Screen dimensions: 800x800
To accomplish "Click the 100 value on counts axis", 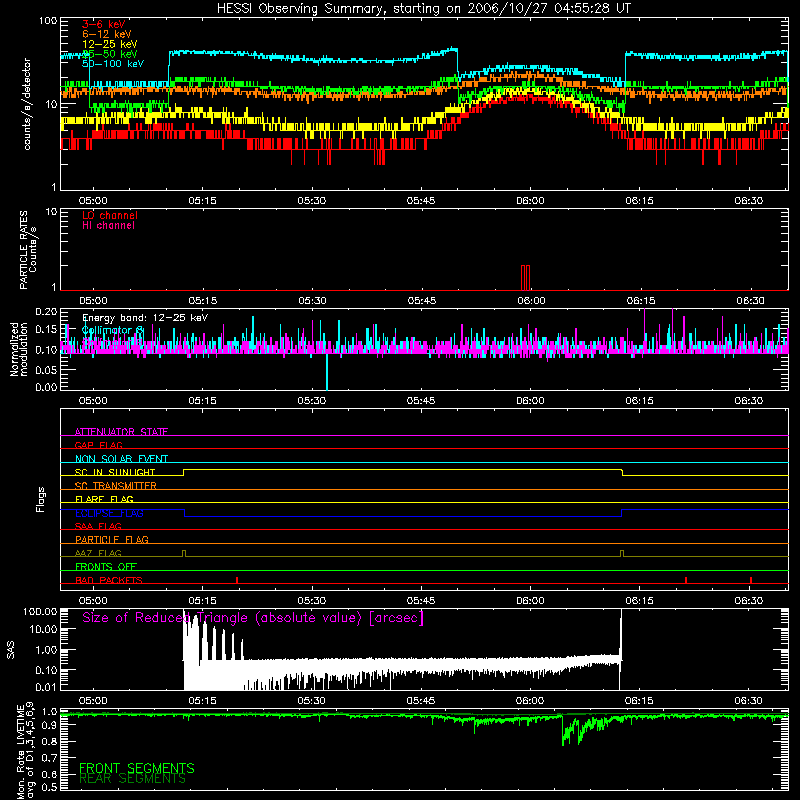I will (47, 21).
